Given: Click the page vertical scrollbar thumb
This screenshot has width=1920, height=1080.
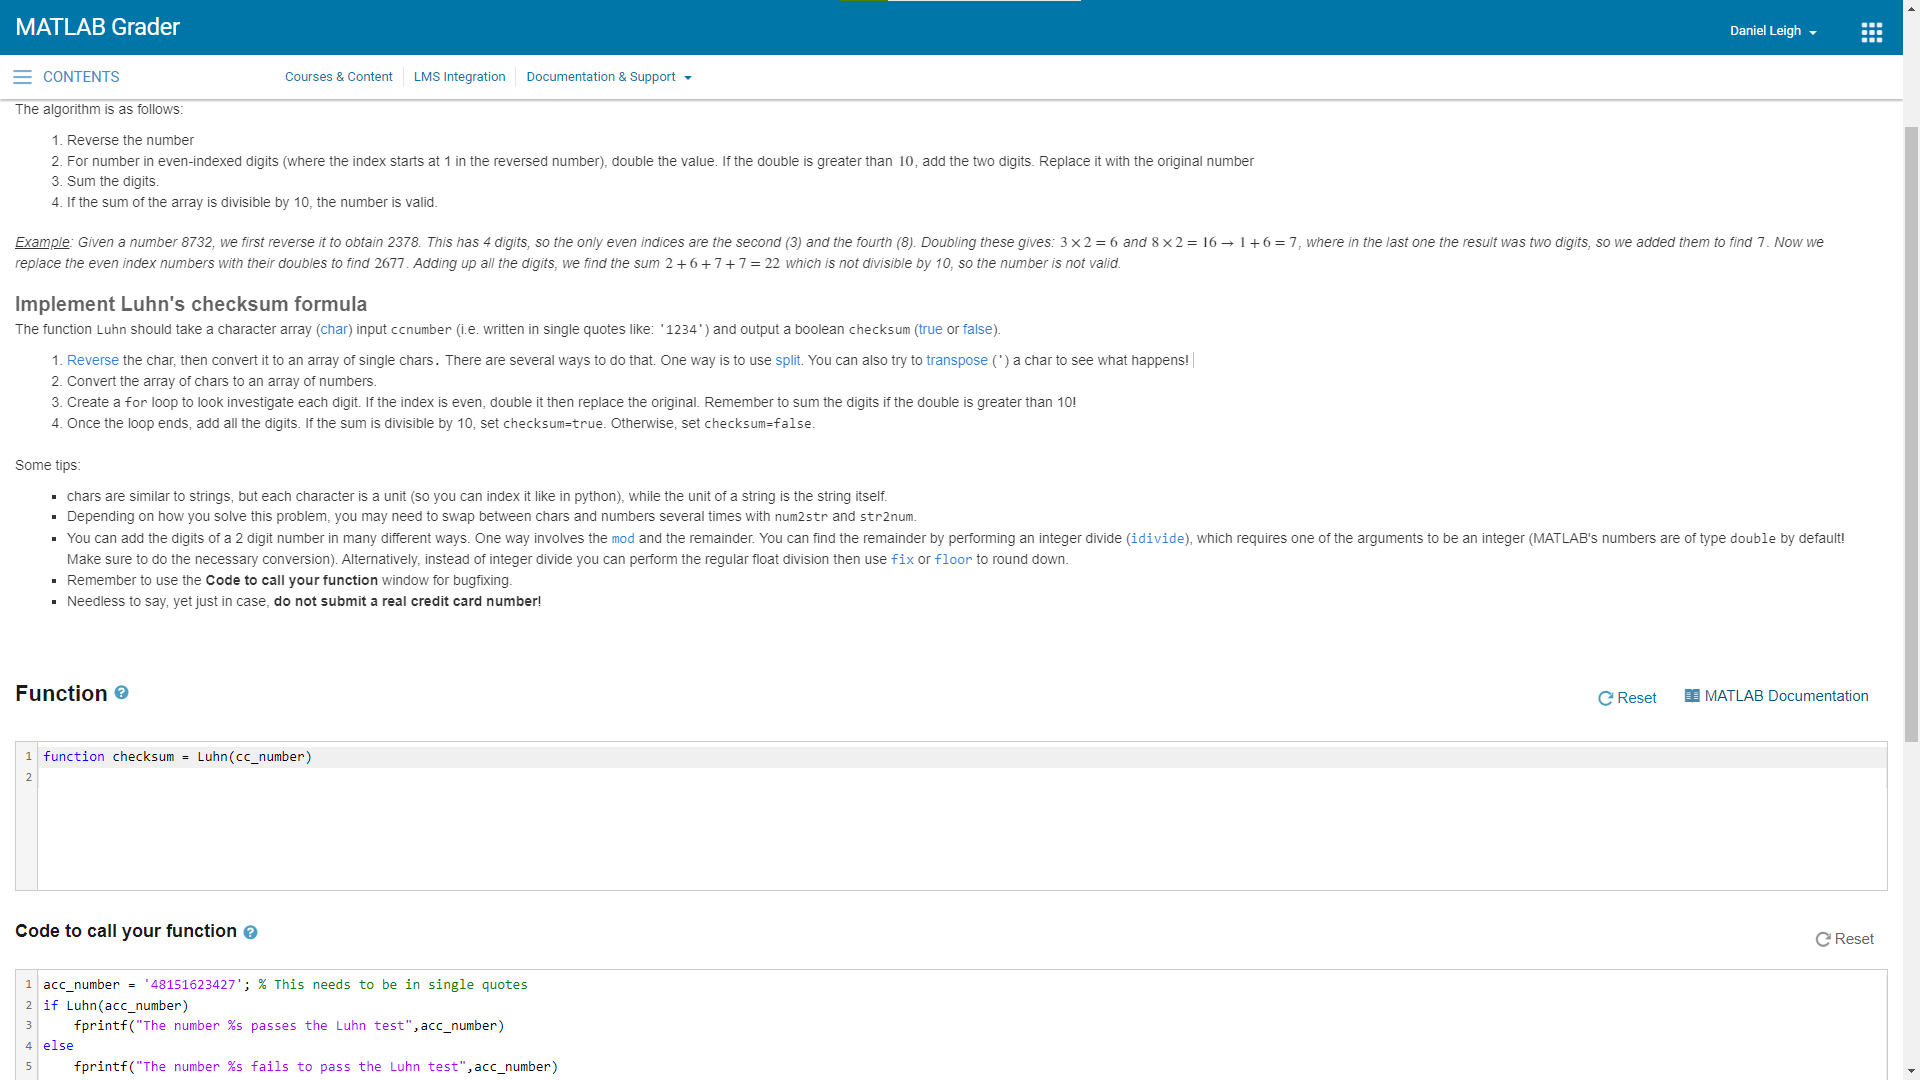Looking at the screenshot, I should tap(1911, 435).
